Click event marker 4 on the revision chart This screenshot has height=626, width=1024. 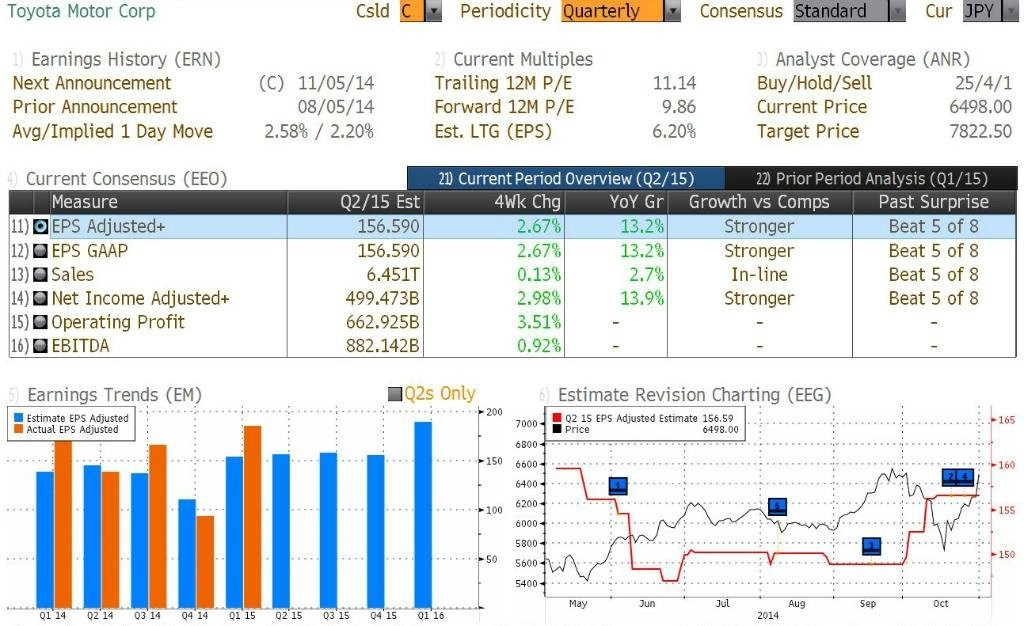click(x=966, y=477)
